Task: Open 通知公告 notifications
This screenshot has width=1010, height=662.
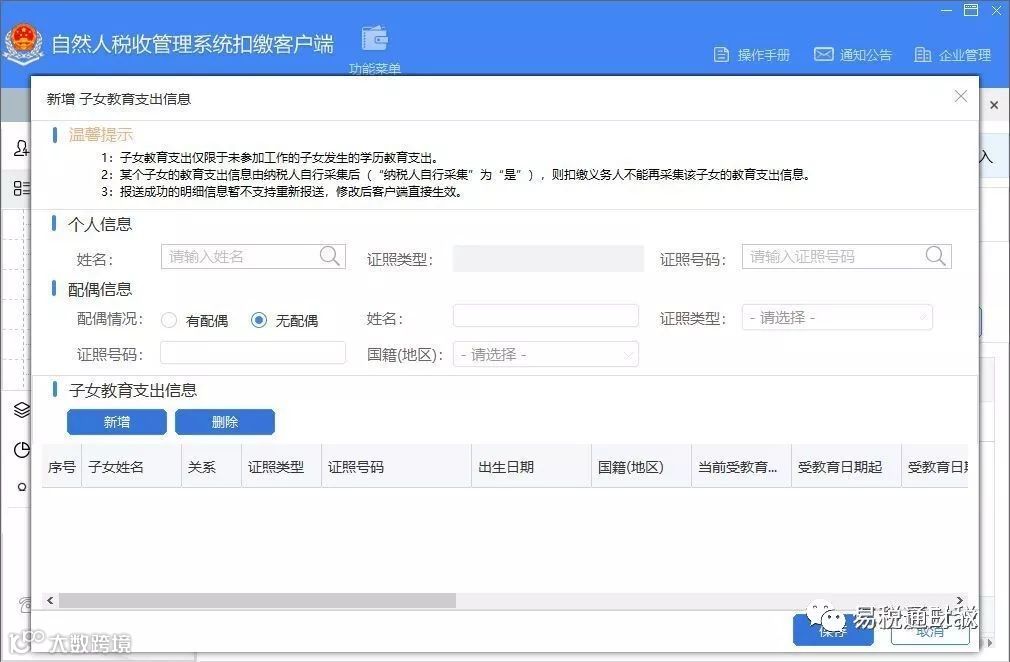Action: 853,55
